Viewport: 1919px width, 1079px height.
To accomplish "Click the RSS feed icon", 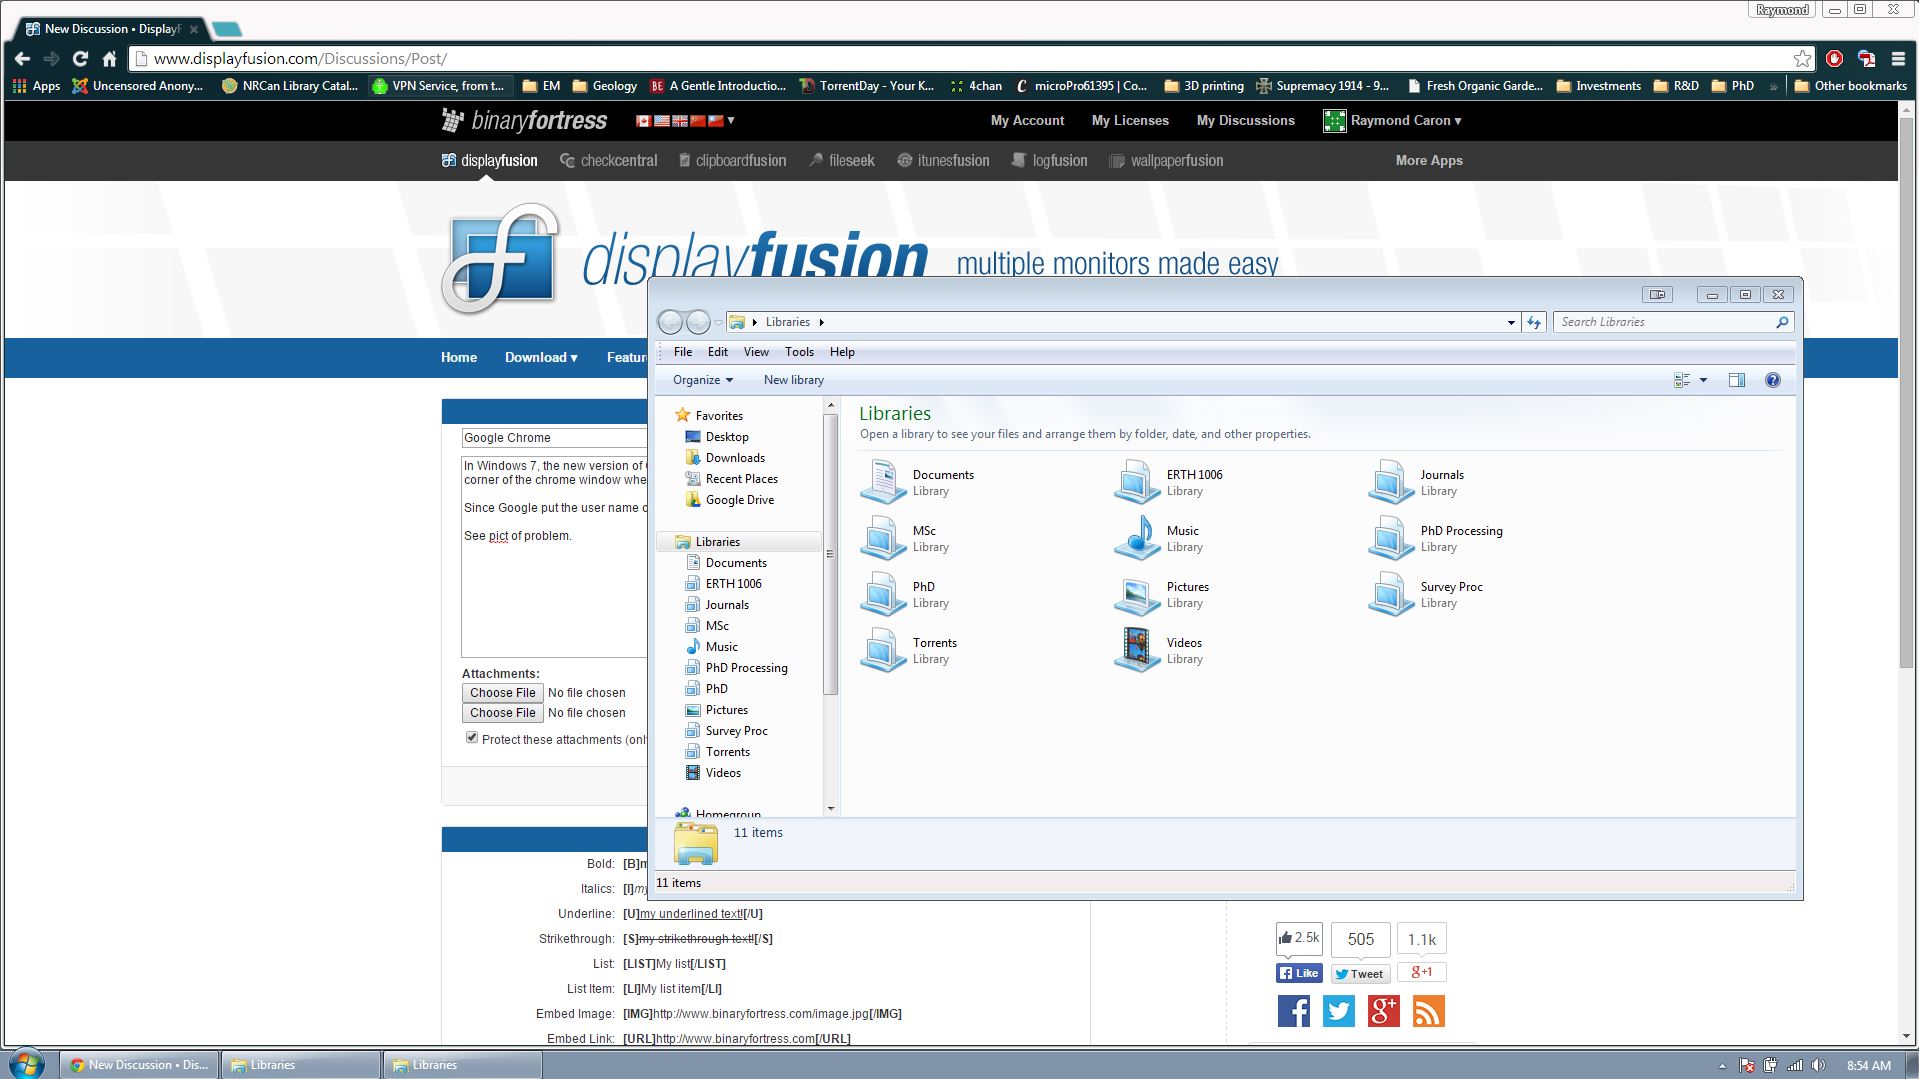I will coord(1428,1011).
